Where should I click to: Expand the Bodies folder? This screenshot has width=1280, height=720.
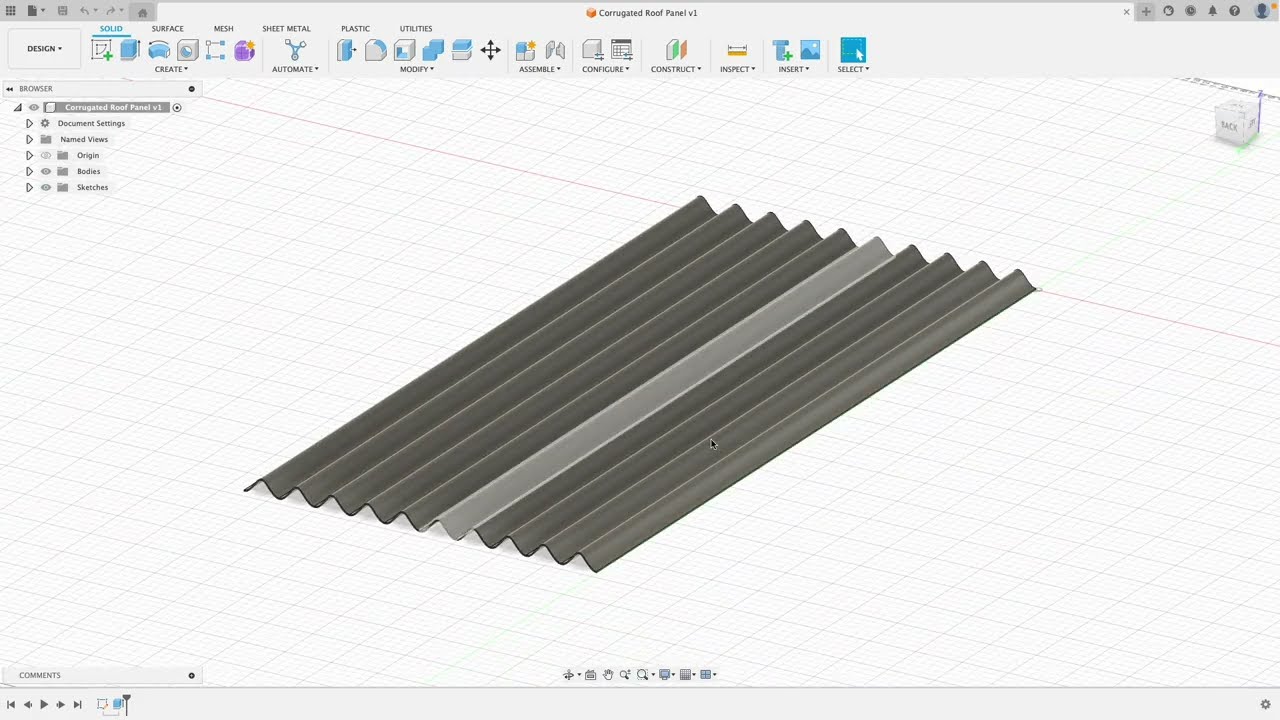tap(29, 171)
